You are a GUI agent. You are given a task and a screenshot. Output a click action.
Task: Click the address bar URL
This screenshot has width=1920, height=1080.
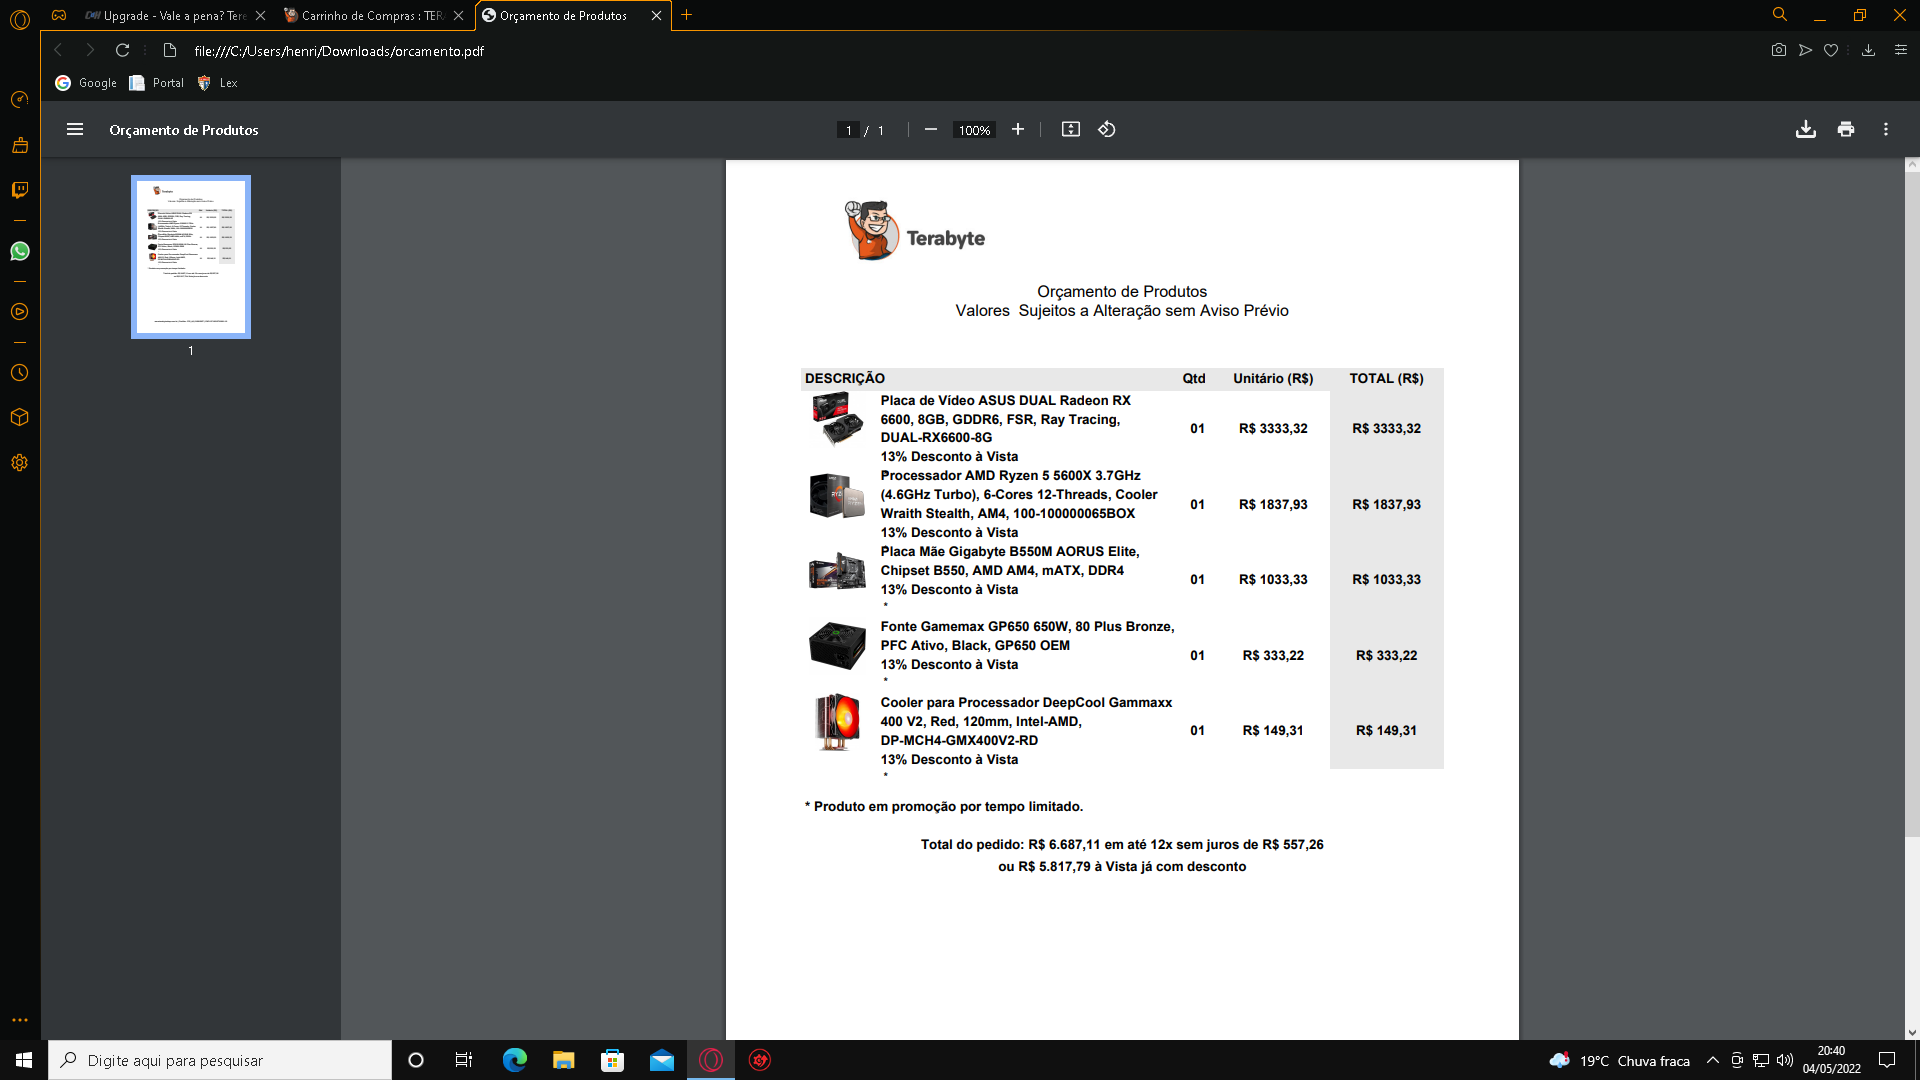click(x=339, y=51)
